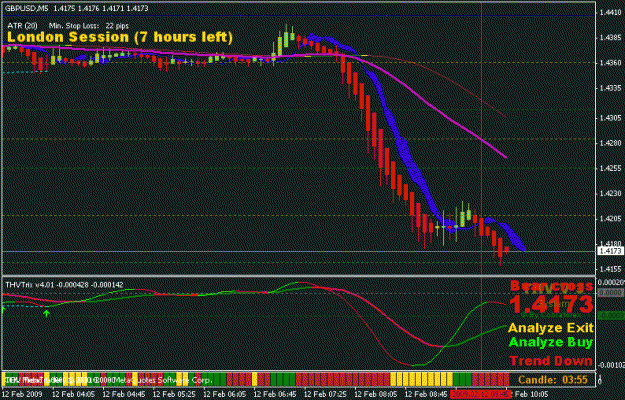The width and height of the screenshot is (625, 400).
Task: Click the highlighted 1.4173 current price tag
Action: (x=610, y=251)
